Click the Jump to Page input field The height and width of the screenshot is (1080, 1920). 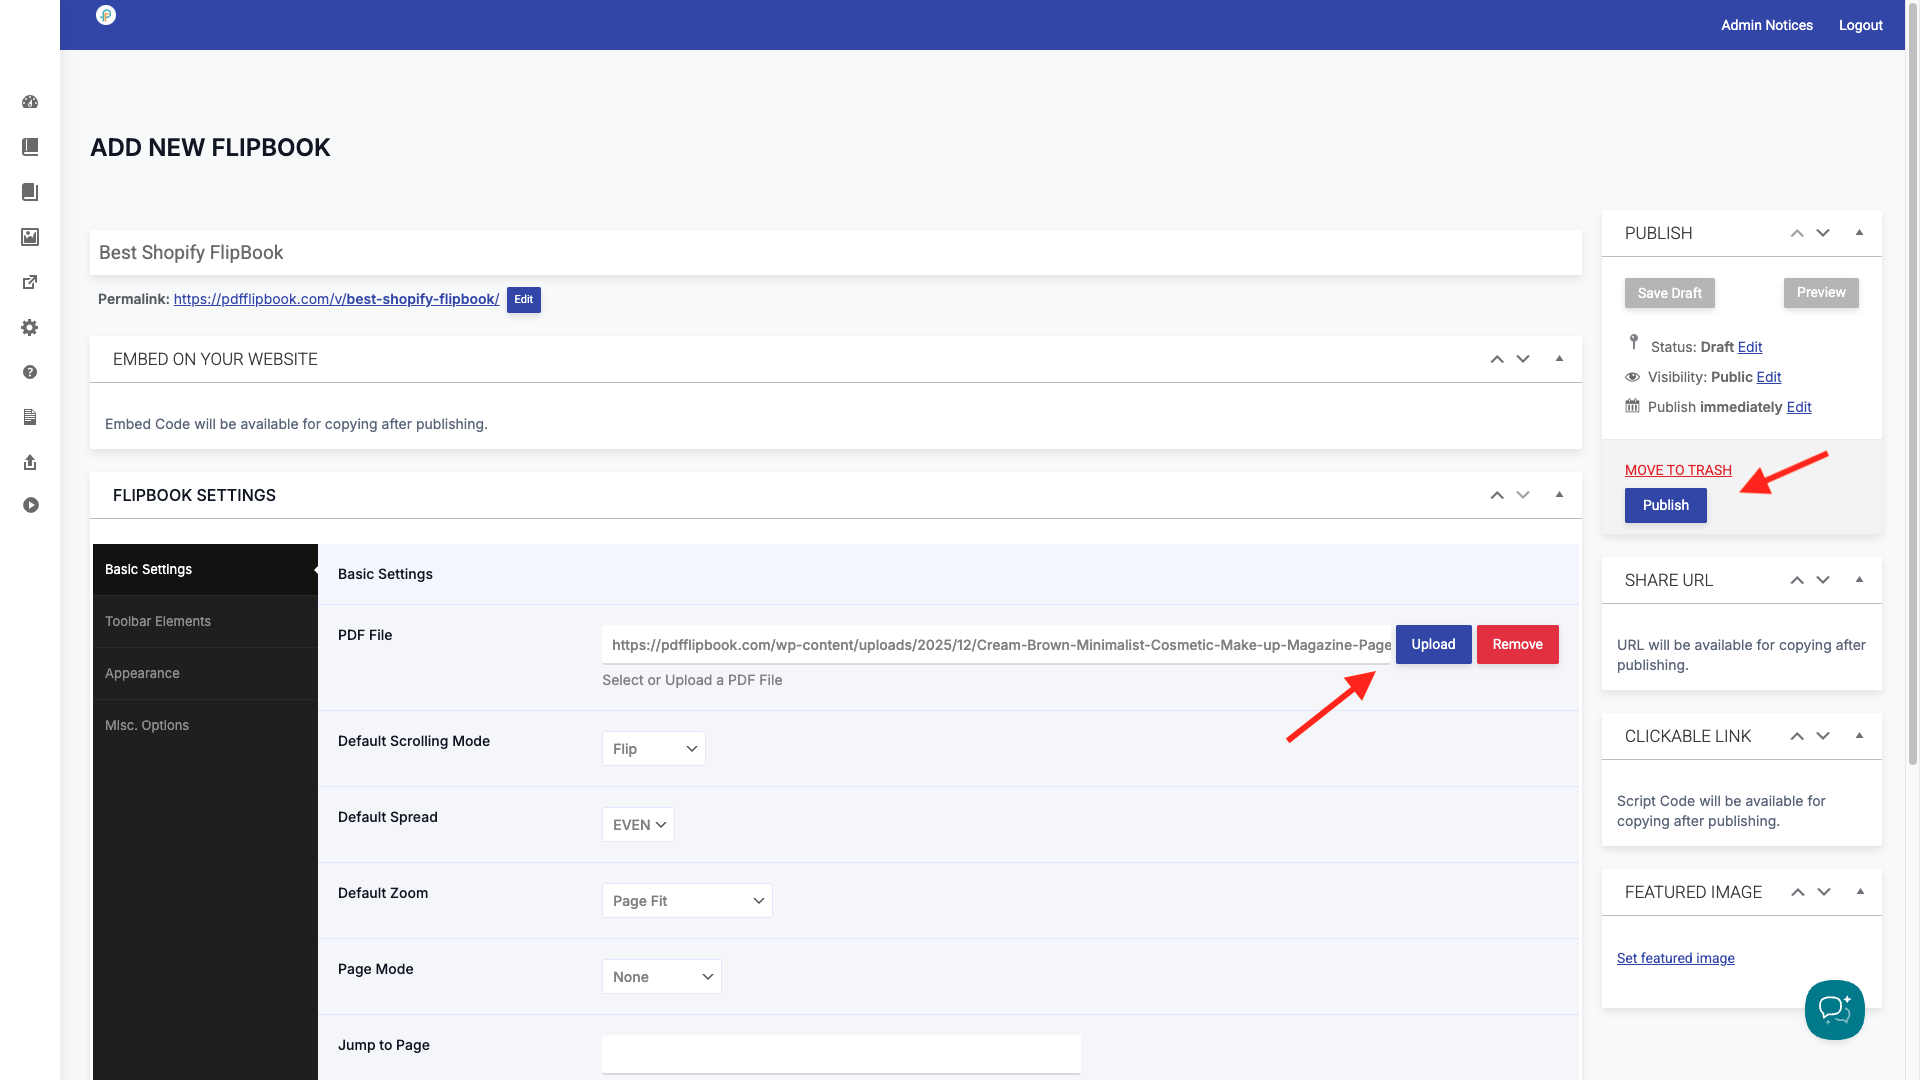[x=840, y=1054]
